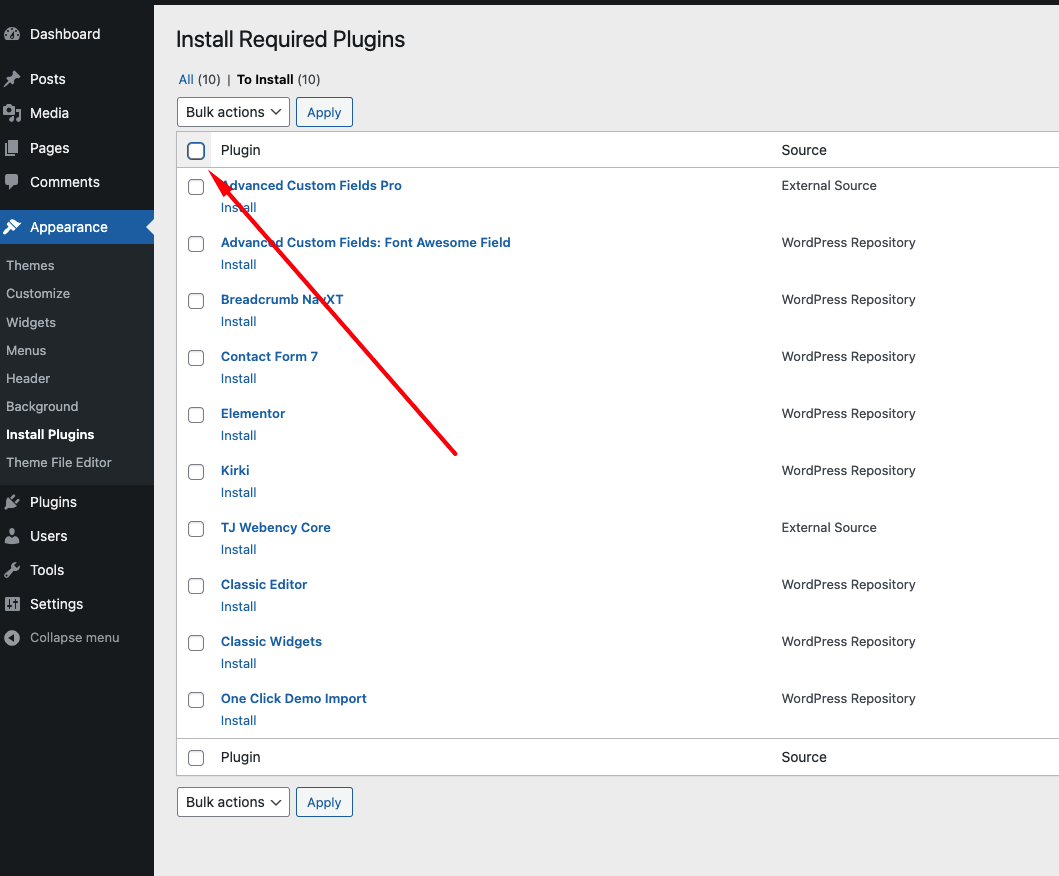Click Install under Contact Form 7
The height and width of the screenshot is (876, 1059).
pyautogui.click(x=238, y=378)
